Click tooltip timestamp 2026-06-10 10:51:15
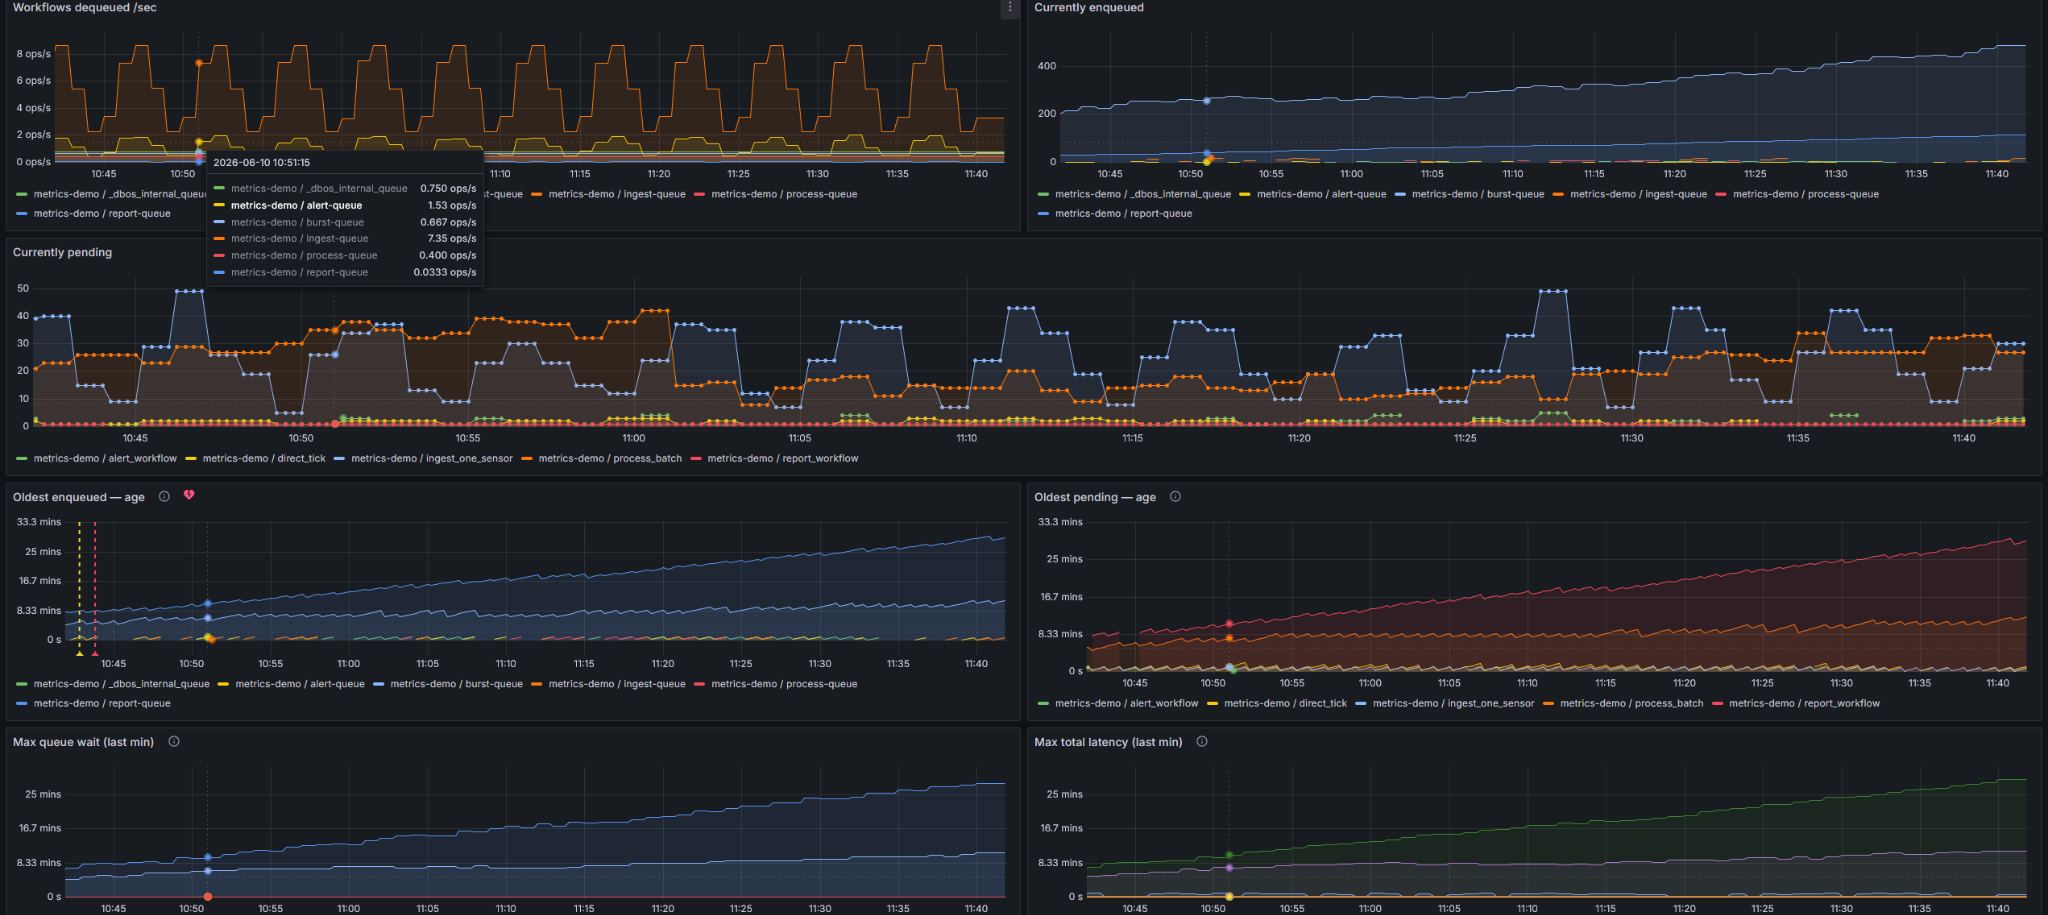Viewport: 2048px width, 915px height. pyautogui.click(x=262, y=163)
